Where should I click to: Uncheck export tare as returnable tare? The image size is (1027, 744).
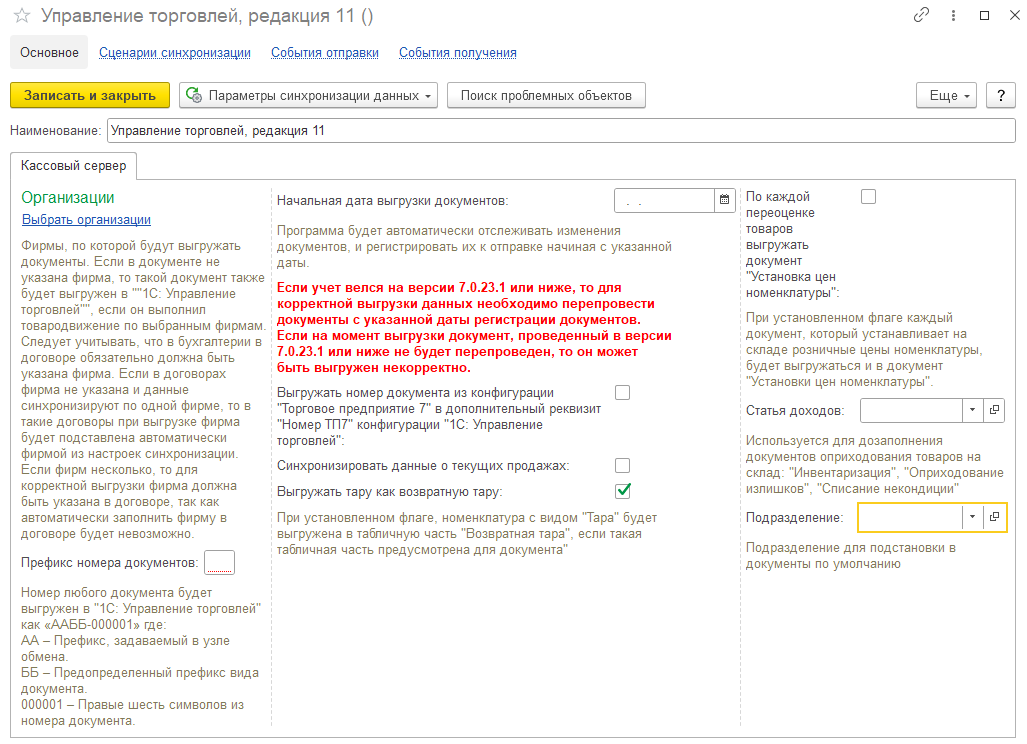coord(623,490)
